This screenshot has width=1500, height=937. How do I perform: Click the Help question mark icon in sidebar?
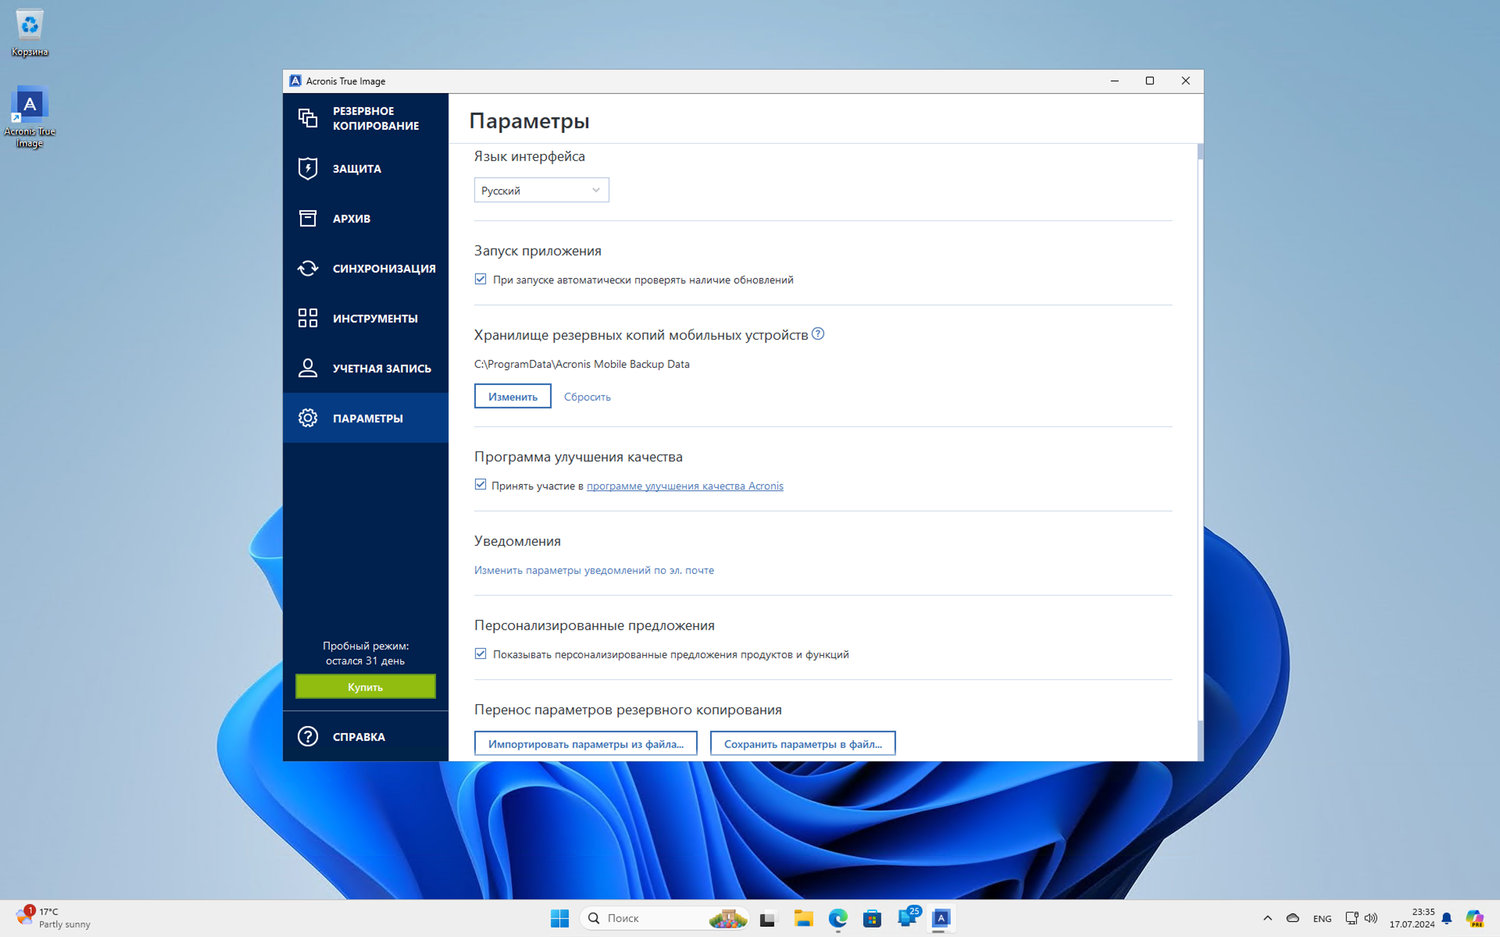coord(307,737)
